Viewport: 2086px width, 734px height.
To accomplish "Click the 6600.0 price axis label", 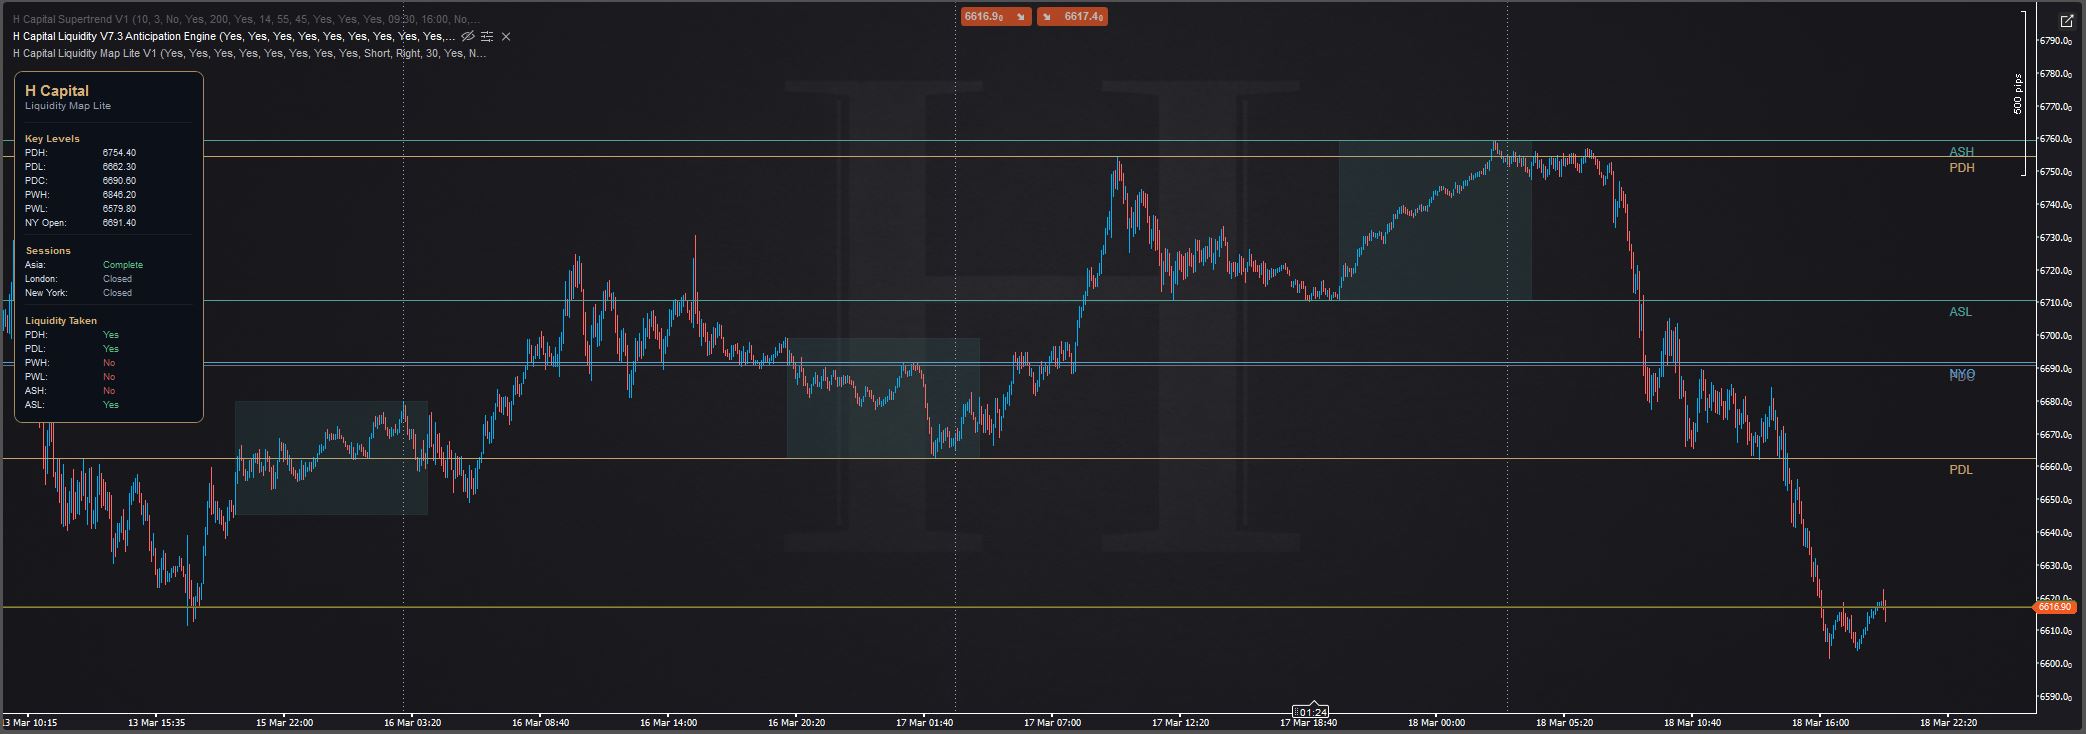I will pyautogui.click(x=2054, y=664).
